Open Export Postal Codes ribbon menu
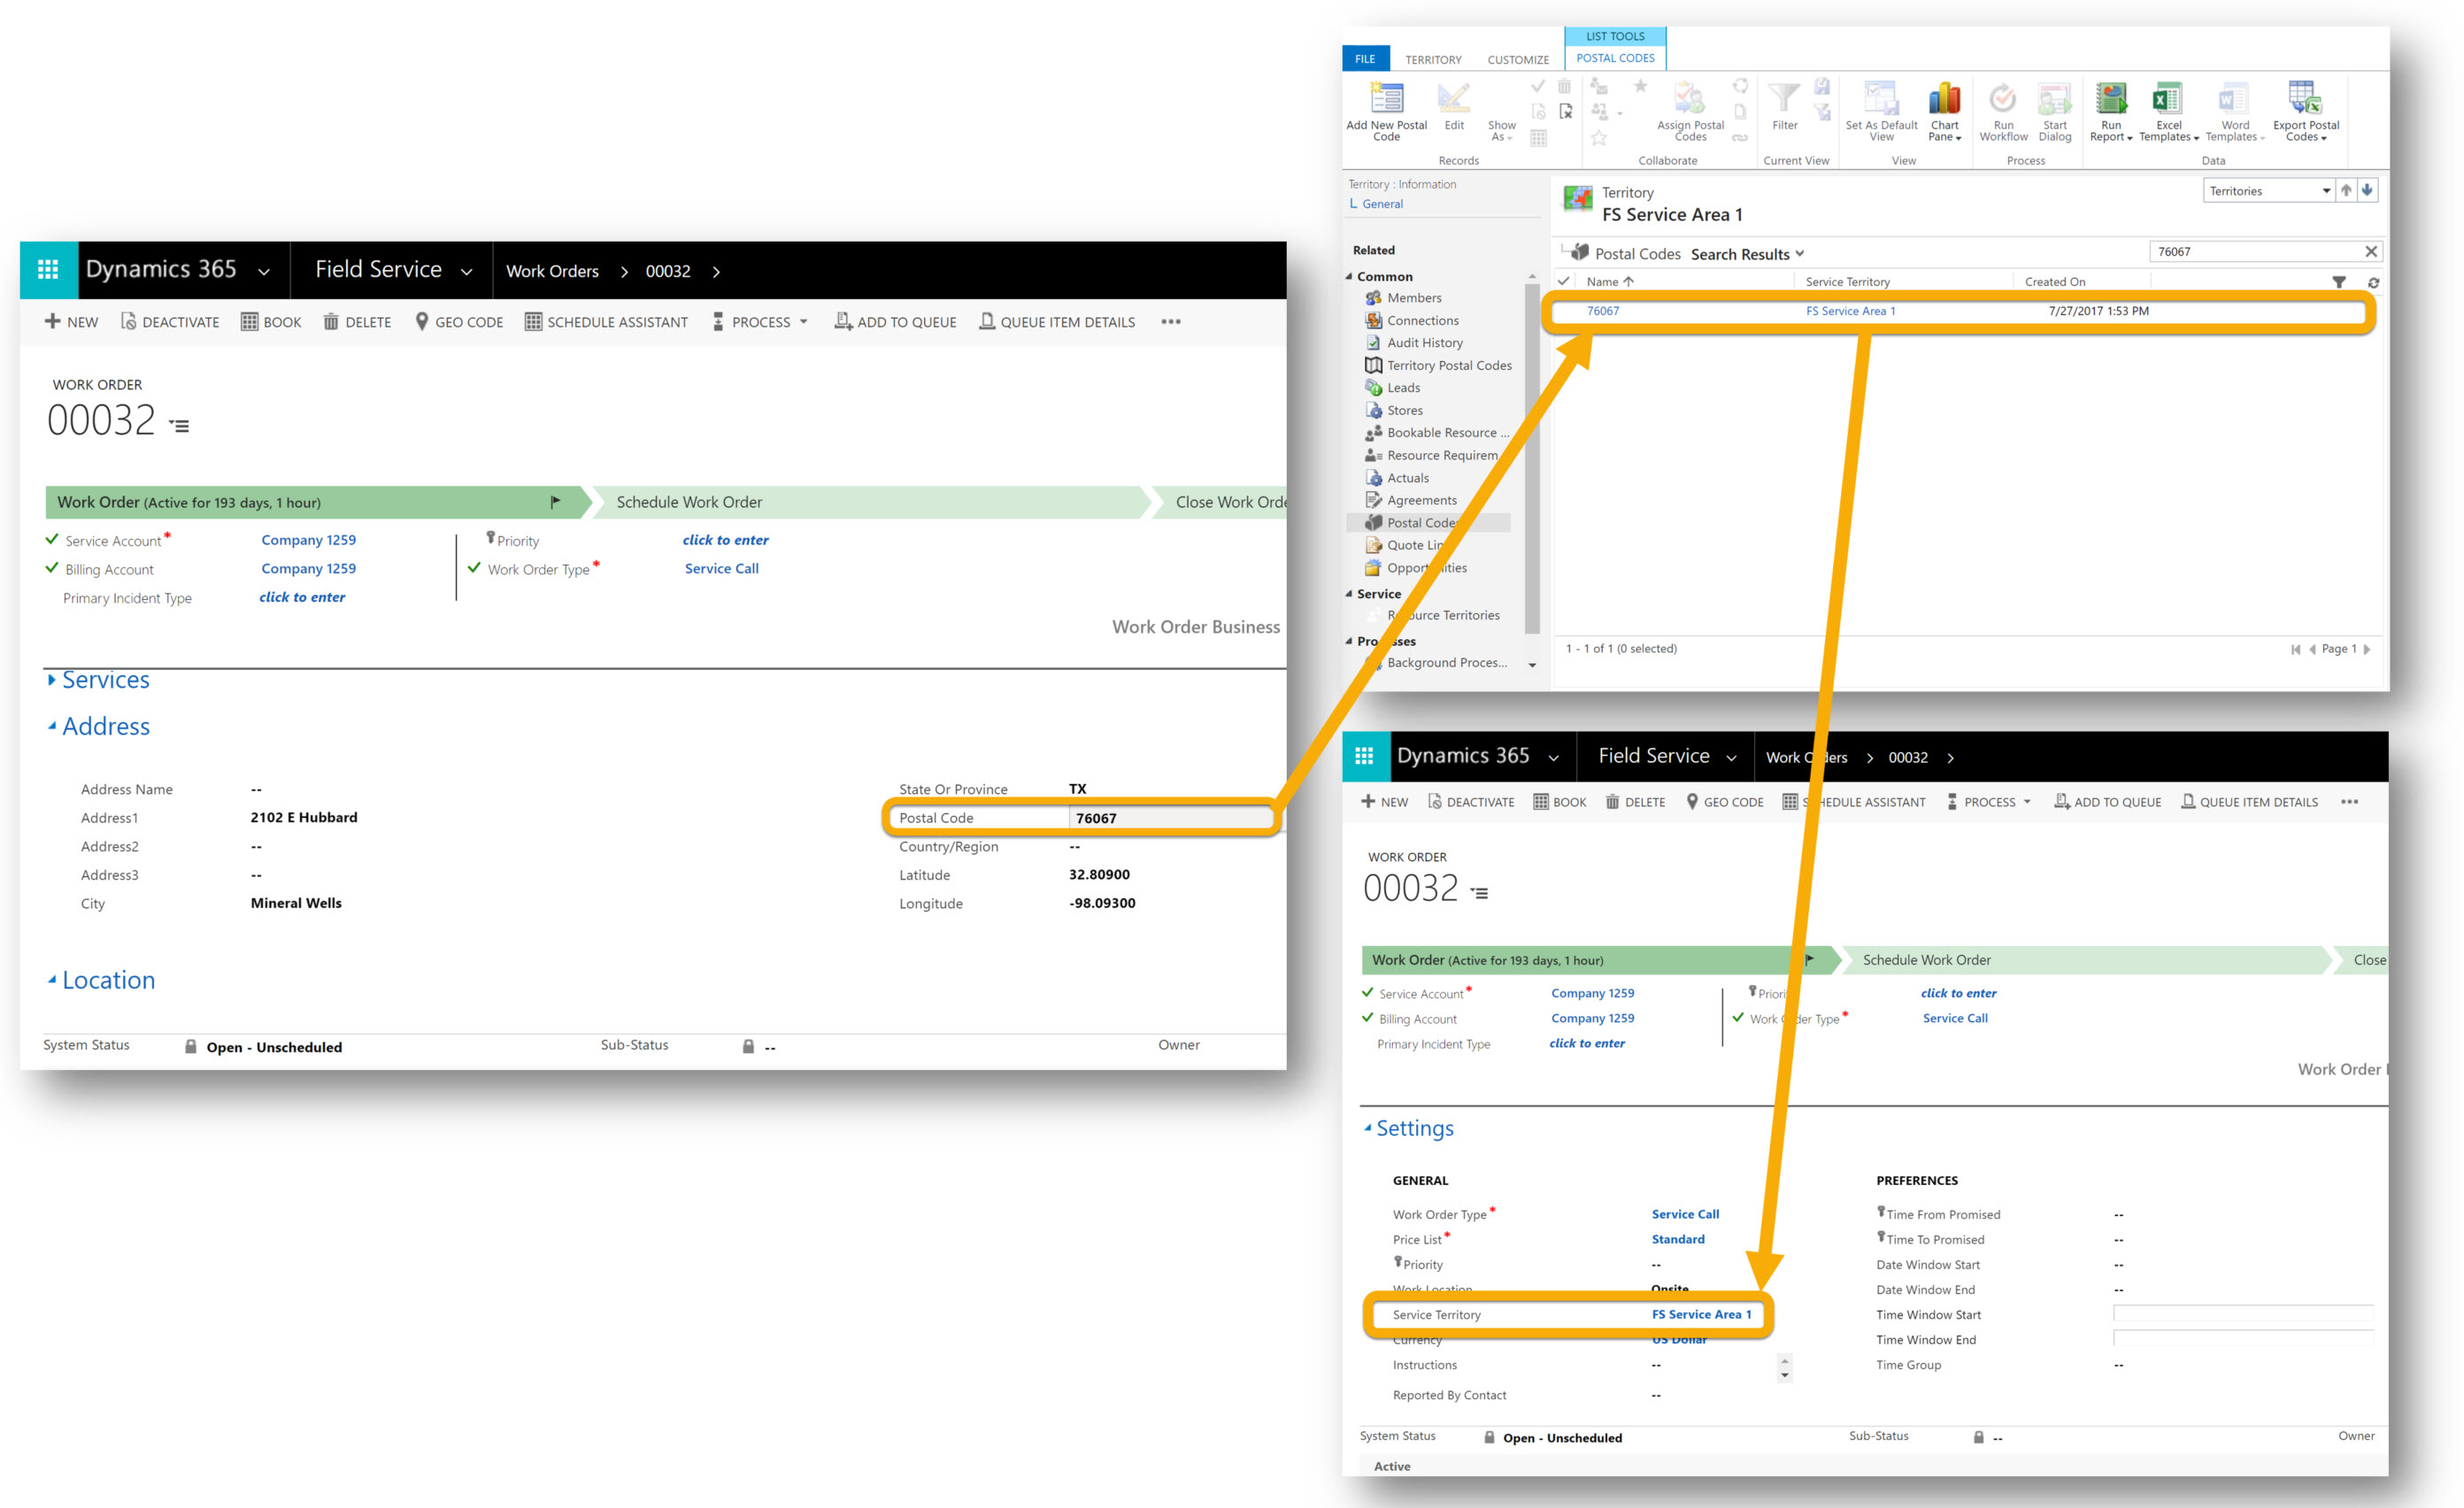This screenshot has height=1508, width=2464. click(x=2306, y=111)
